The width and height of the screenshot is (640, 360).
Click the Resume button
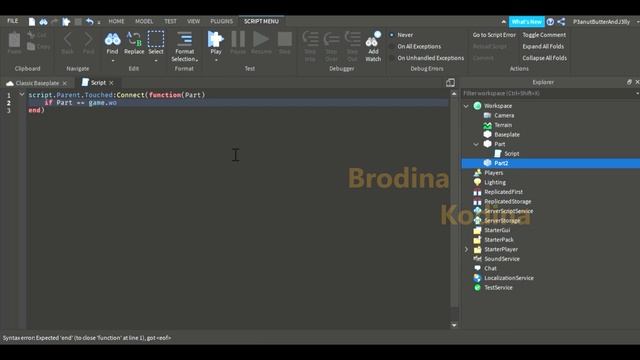point(261,39)
